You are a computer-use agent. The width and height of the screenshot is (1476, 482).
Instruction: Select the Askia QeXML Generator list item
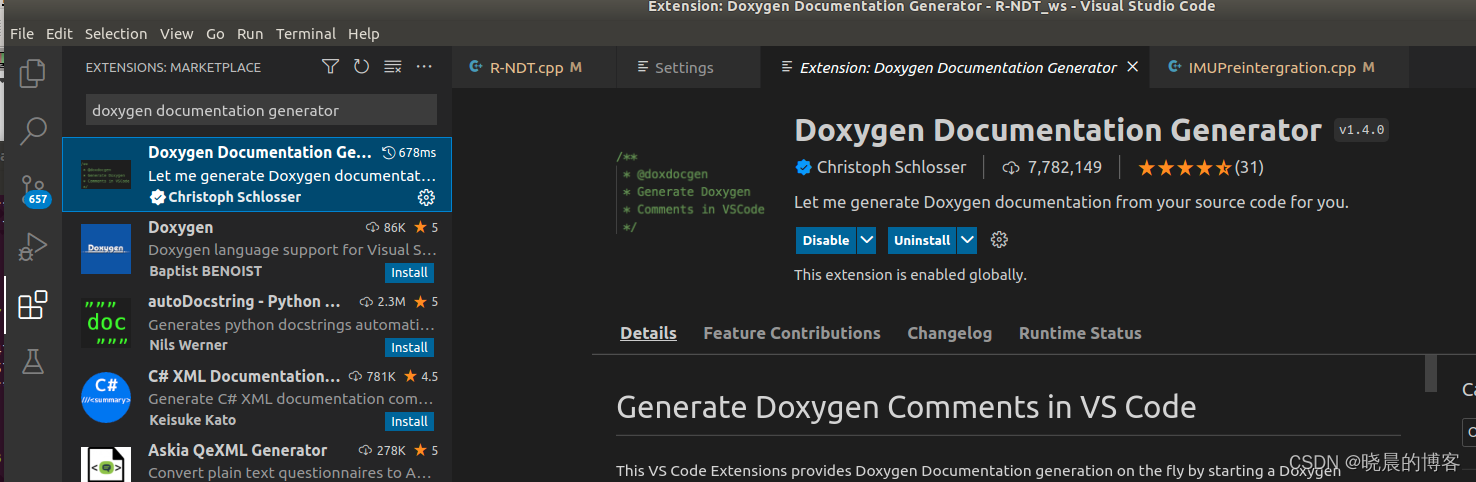tap(257, 461)
